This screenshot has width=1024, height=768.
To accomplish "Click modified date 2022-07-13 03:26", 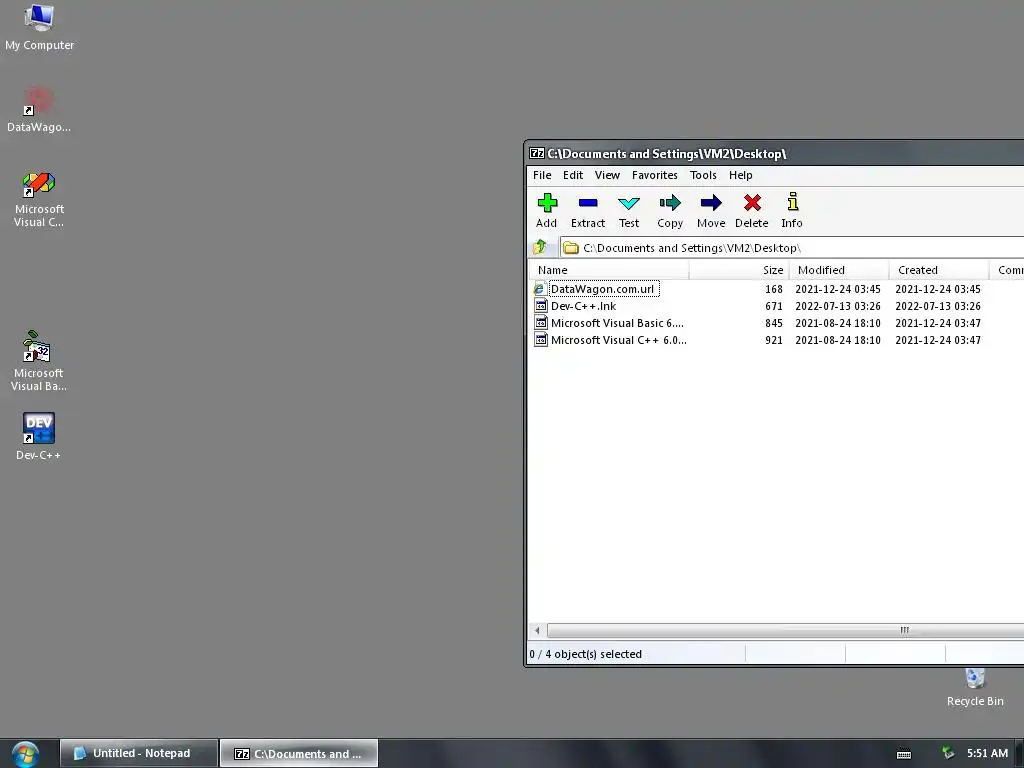I will click(838, 306).
